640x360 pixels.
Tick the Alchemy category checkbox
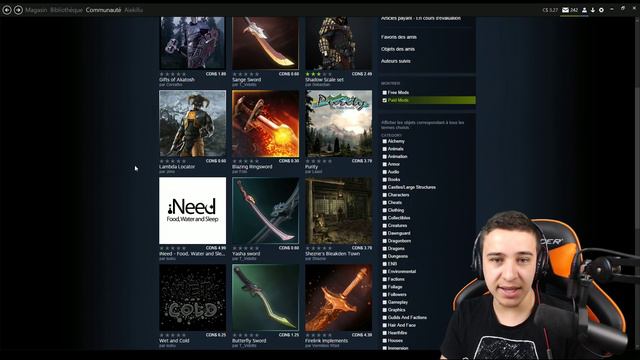pyautogui.click(x=384, y=141)
